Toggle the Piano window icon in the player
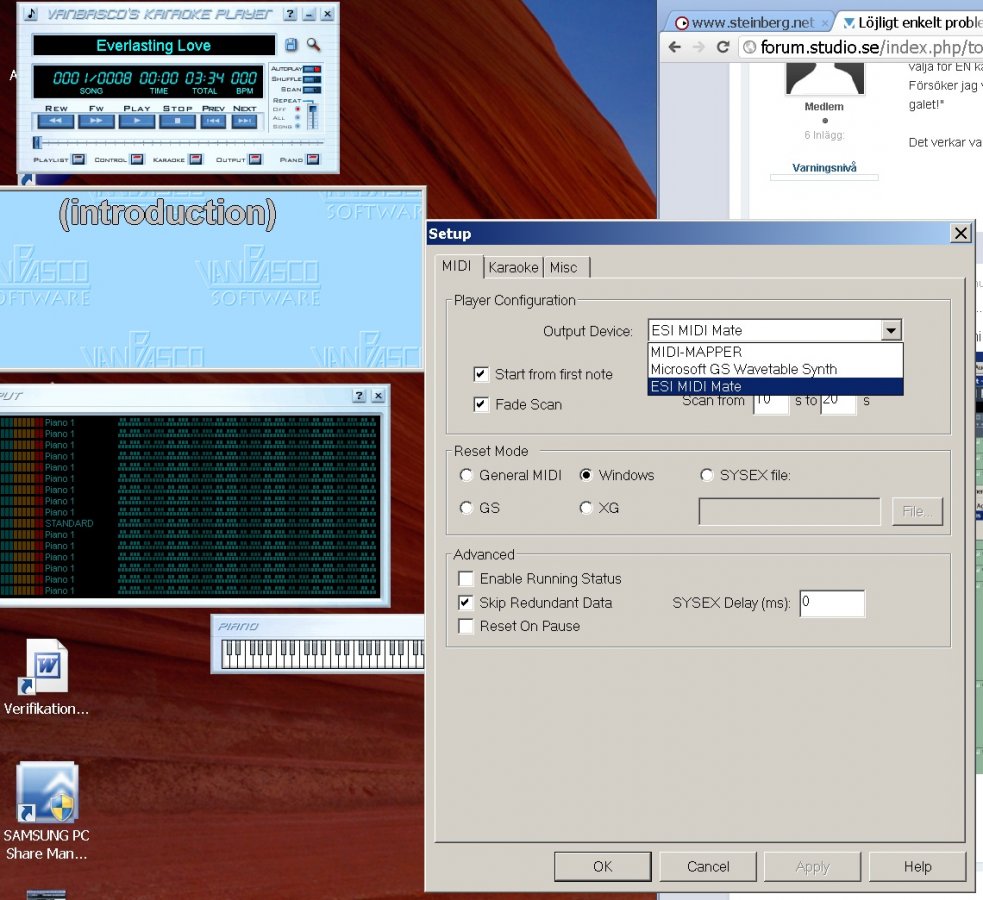983x900 pixels. click(313, 159)
